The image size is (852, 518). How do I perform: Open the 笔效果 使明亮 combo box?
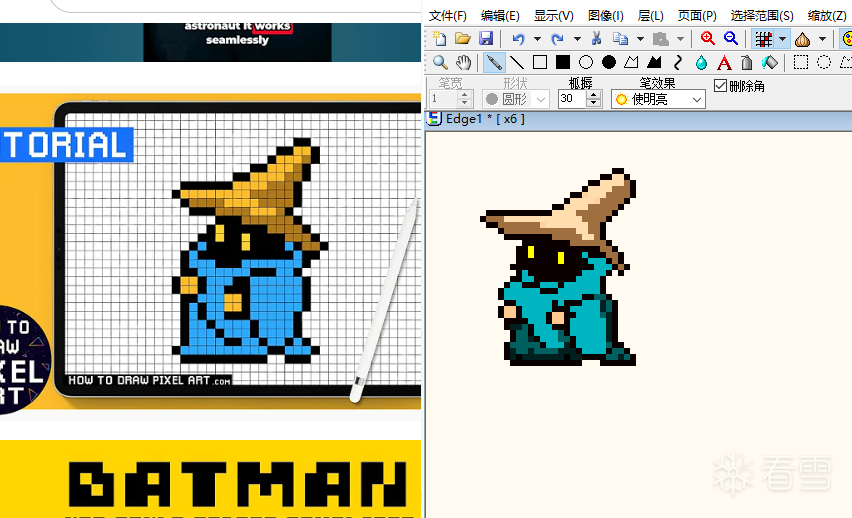point(658,99)
